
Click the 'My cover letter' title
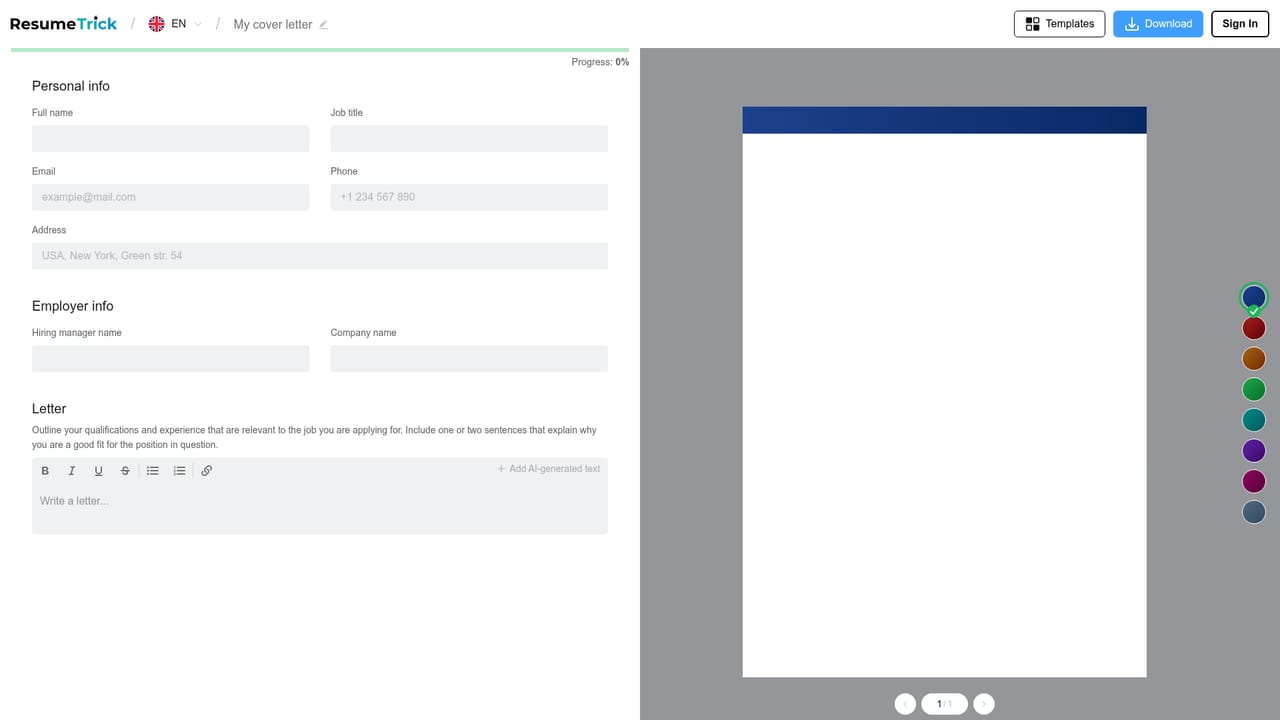[x=273, y=25]
